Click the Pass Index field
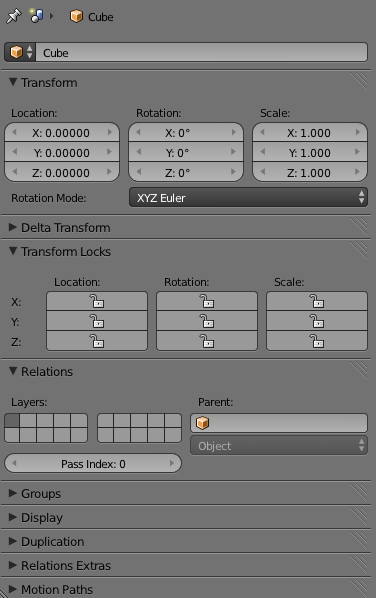This screenshot has height=598, width=376. (x=93, y=463)
